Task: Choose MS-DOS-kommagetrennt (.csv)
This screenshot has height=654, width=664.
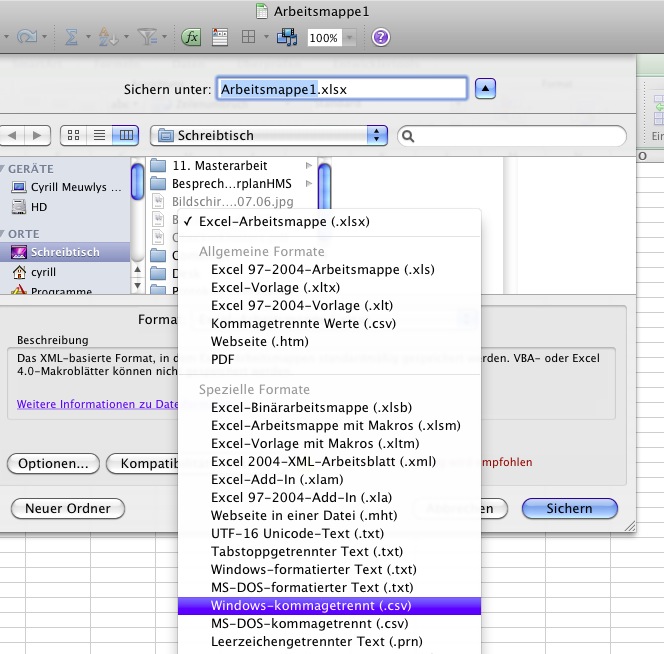Action: (329, 624)
